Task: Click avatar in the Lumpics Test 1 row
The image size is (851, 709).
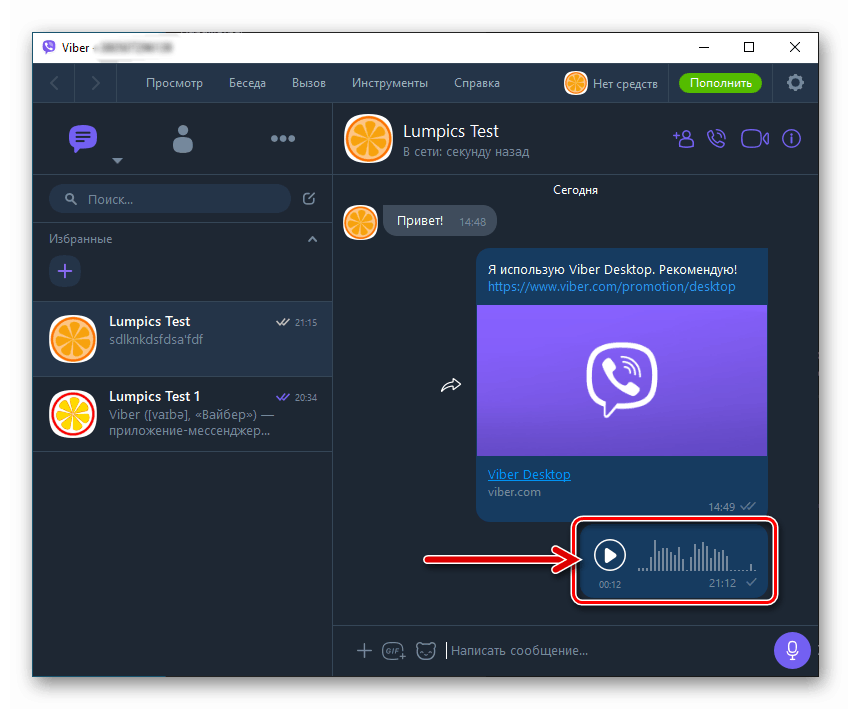Action: tap(73, 414)
